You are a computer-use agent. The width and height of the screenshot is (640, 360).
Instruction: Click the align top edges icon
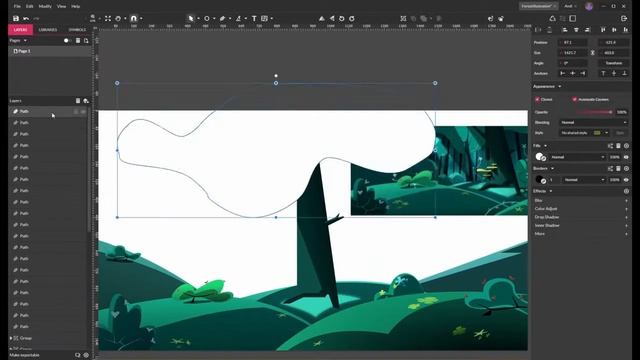603,30
